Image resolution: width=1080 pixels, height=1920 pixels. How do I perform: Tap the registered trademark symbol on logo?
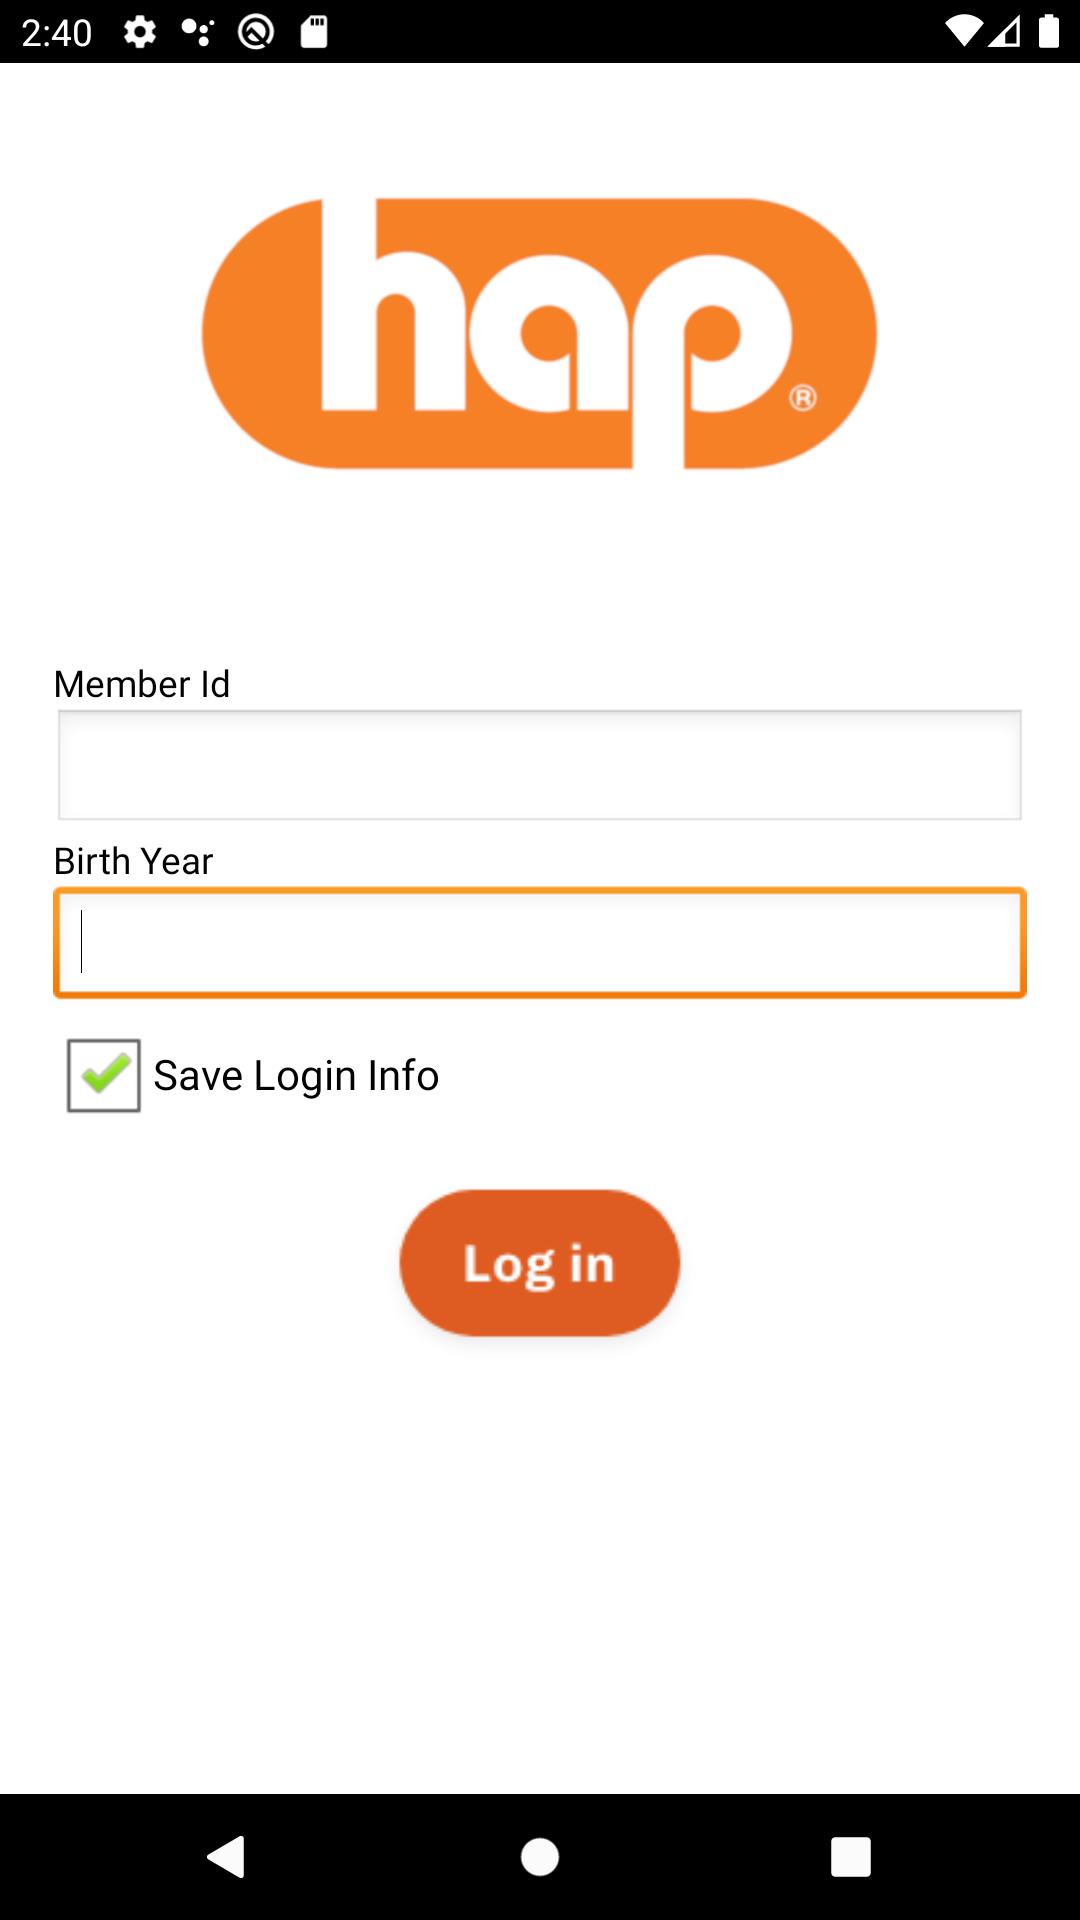tap(803, 398)
